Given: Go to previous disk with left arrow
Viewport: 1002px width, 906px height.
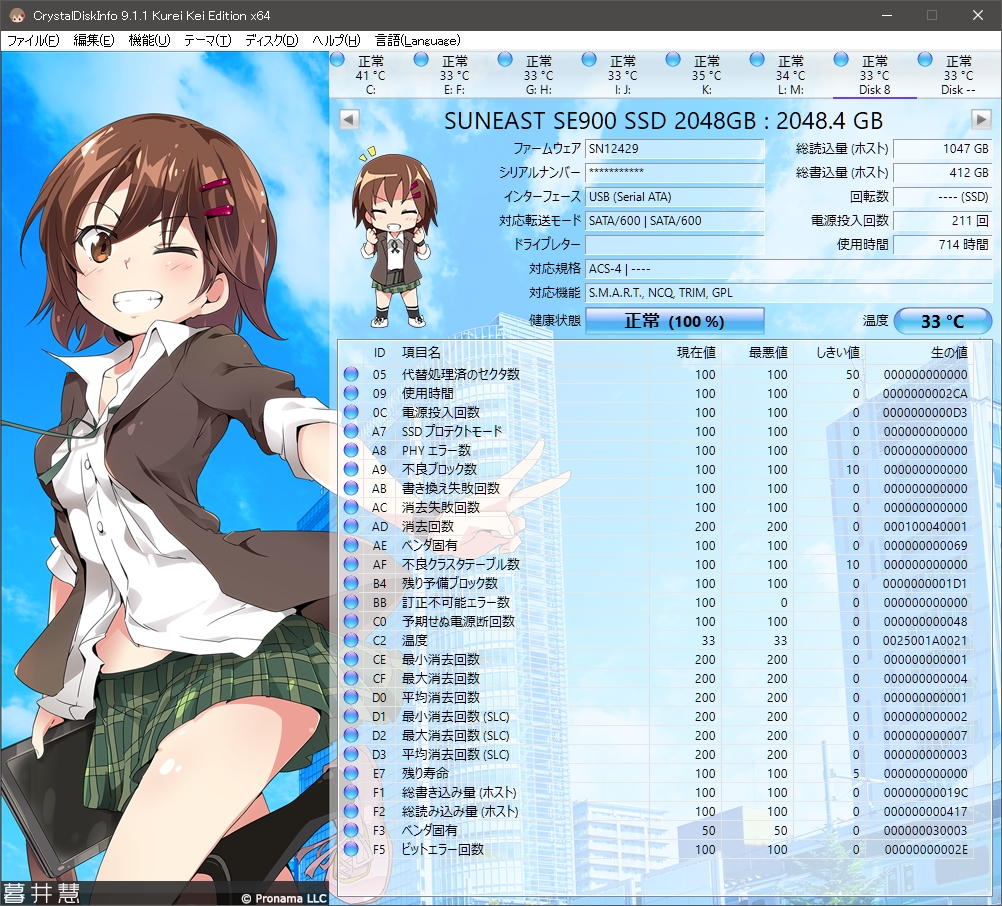Looking at the screenshot, I should click(x=349, y=119).
